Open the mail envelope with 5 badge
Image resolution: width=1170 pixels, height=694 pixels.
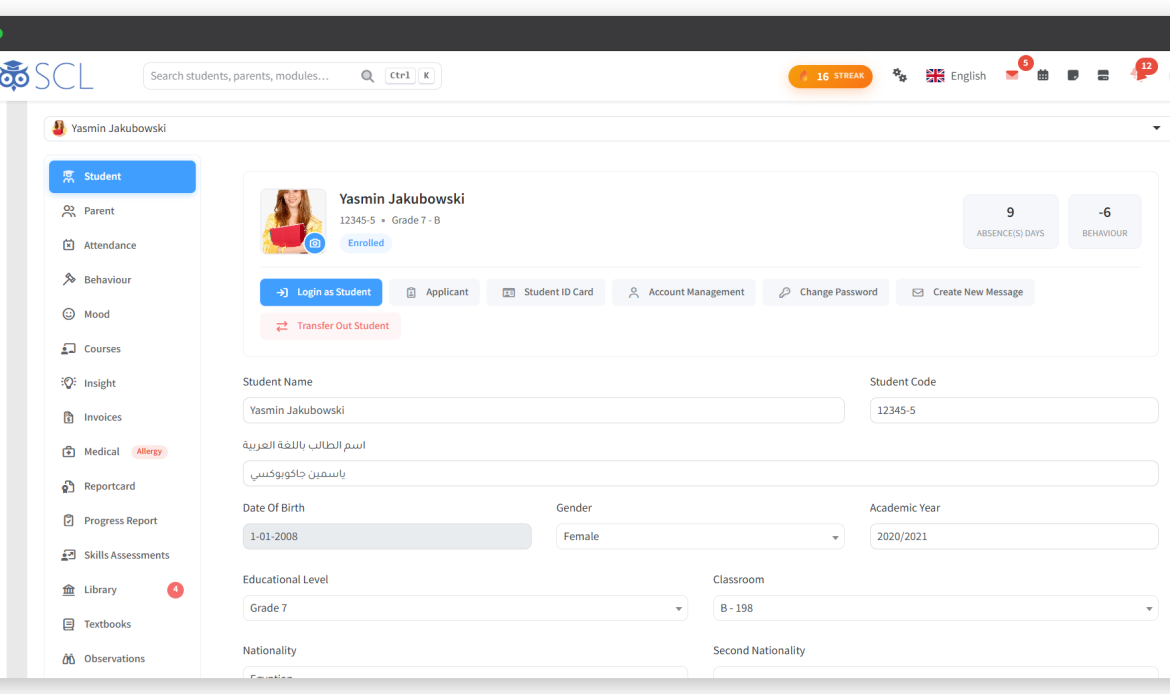pos(1013,75)
